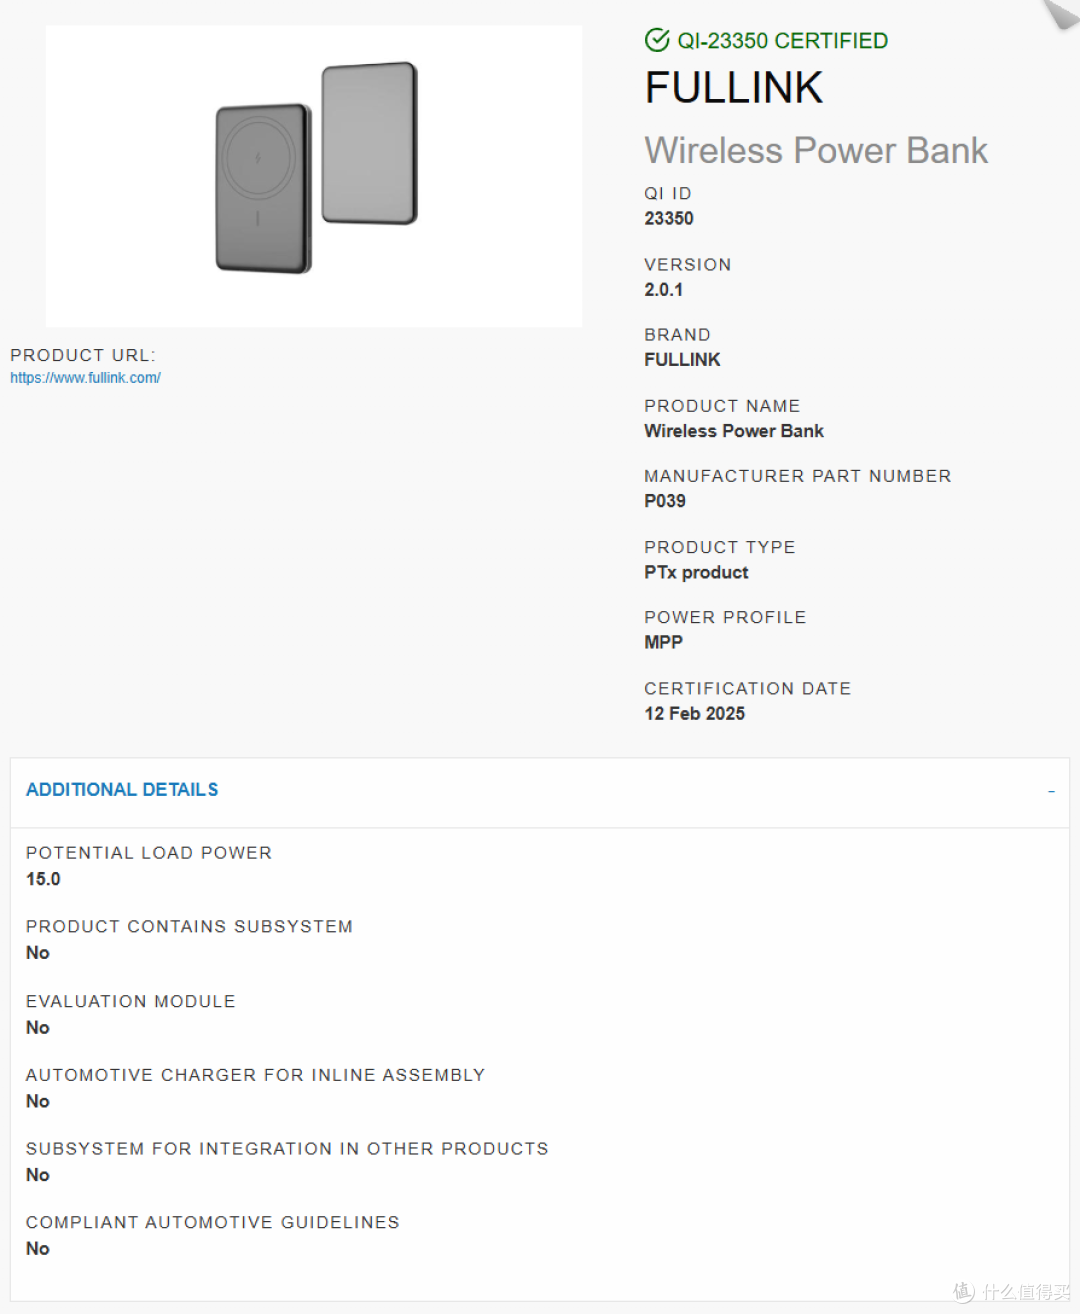The image size is (1080, 1314).
Task: Select the version value 2.0.1
Action: click(663, 289)
